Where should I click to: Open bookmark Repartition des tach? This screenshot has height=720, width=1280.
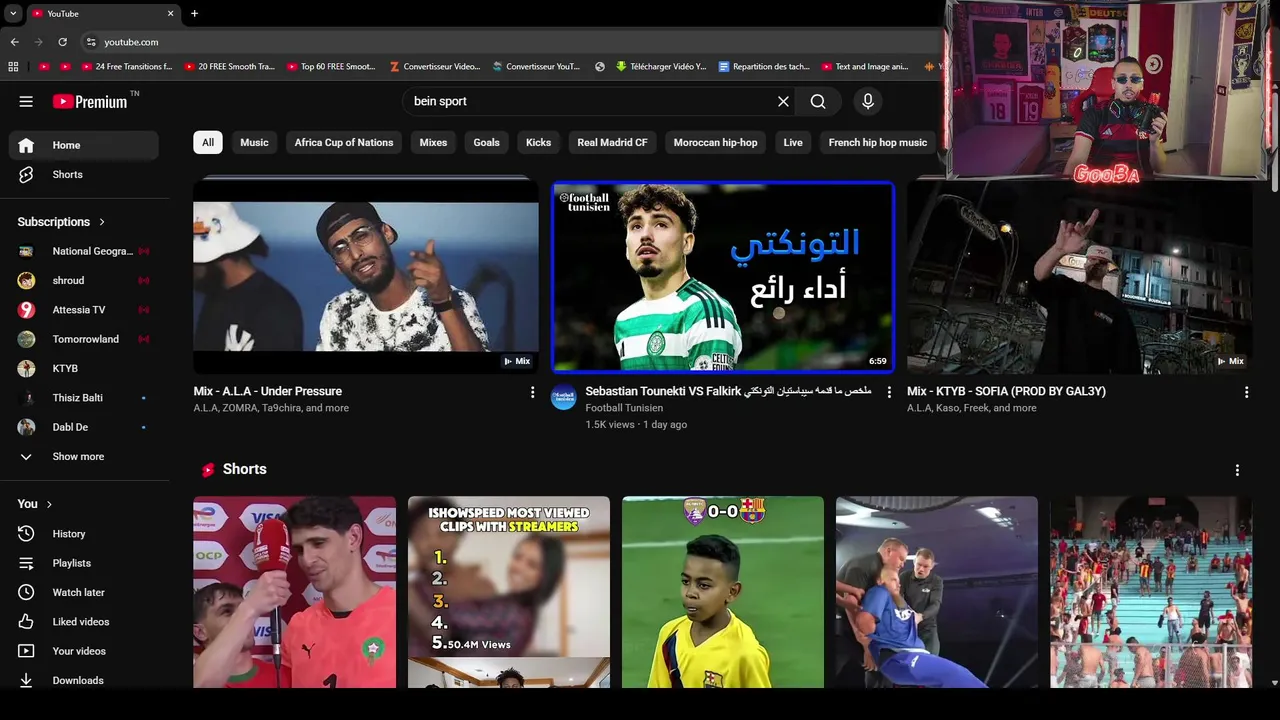point(764,67)
